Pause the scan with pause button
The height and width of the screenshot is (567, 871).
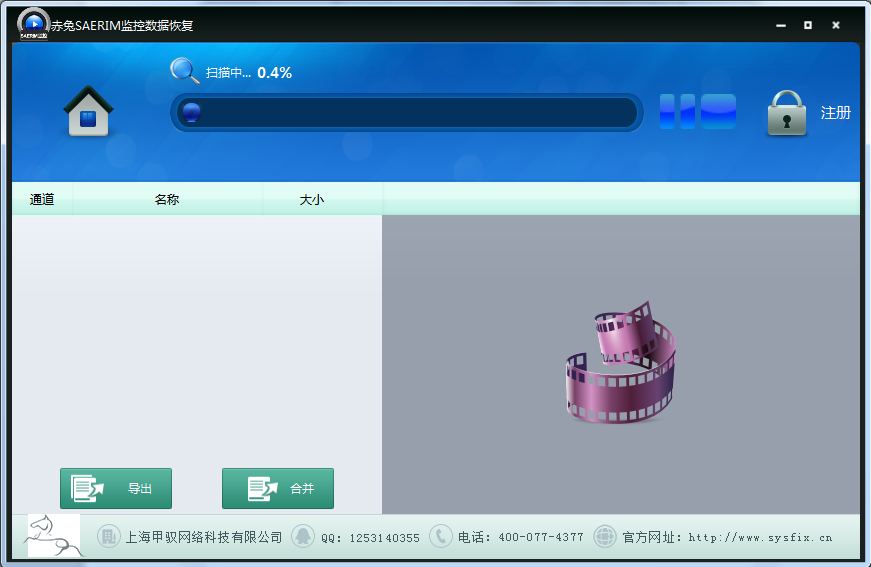[x=677, y=111]
